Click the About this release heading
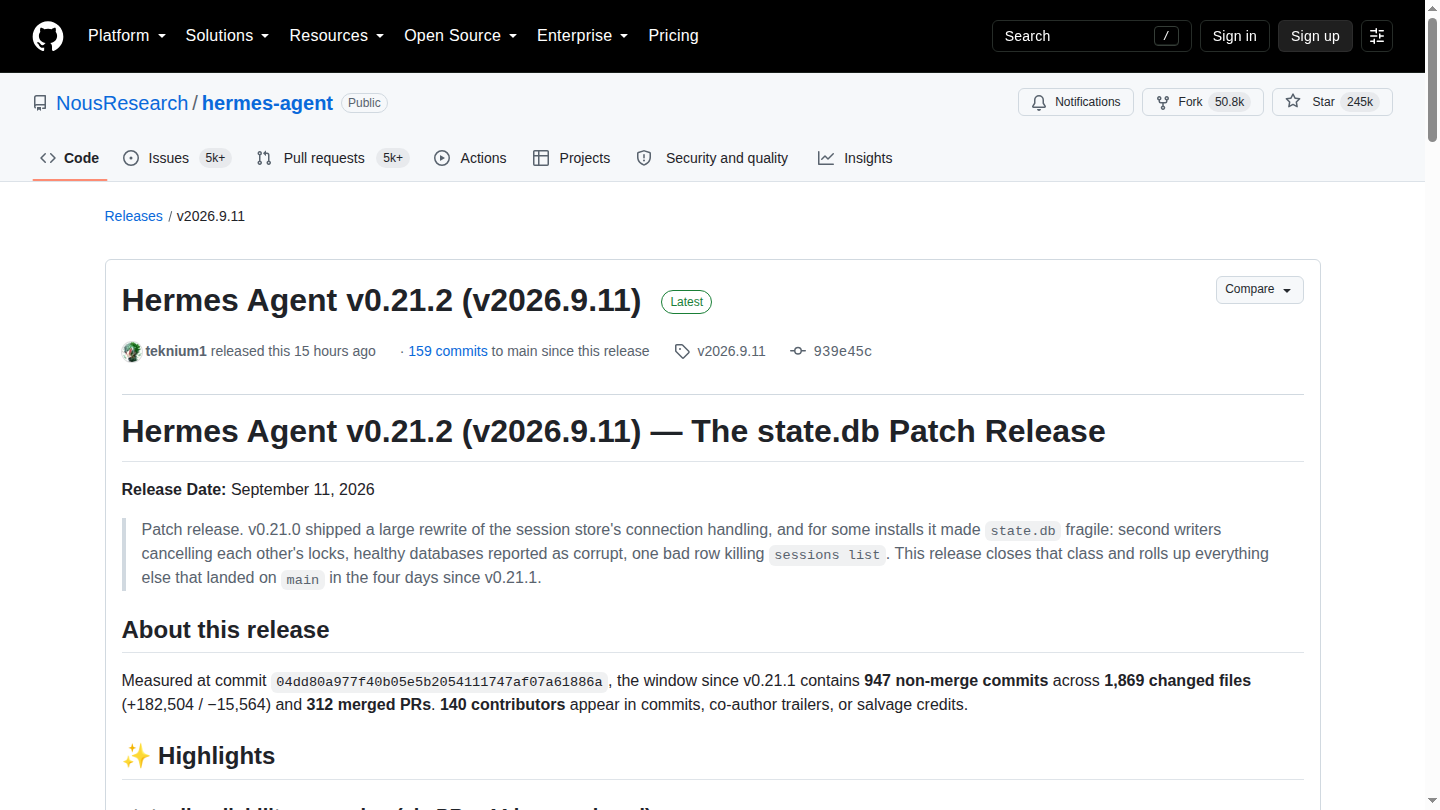Viewport: 1440px width, 810px height. (225, 630)
